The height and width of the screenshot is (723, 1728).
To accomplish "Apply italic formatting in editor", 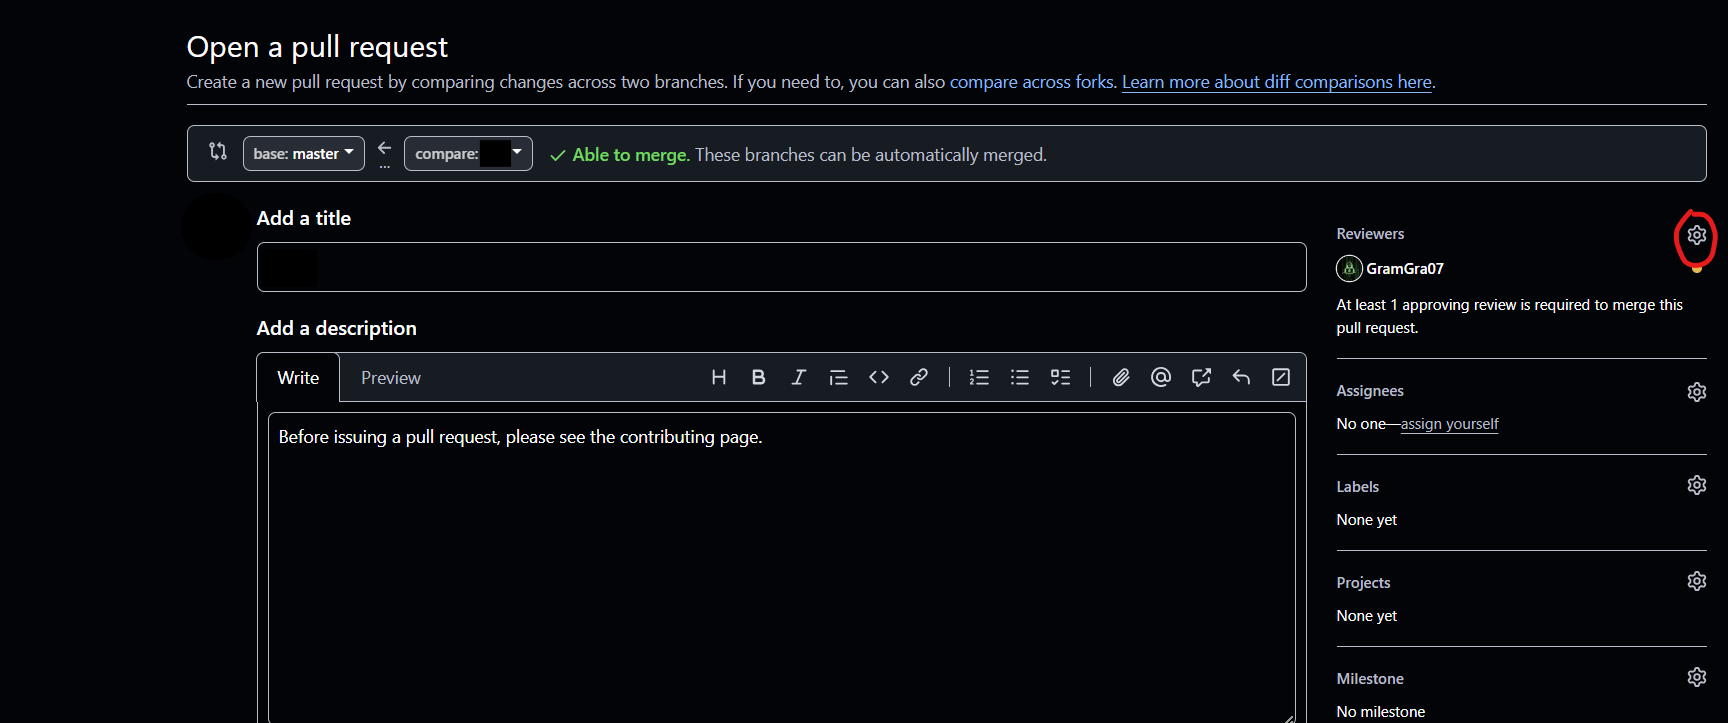I will pos(798,377).
